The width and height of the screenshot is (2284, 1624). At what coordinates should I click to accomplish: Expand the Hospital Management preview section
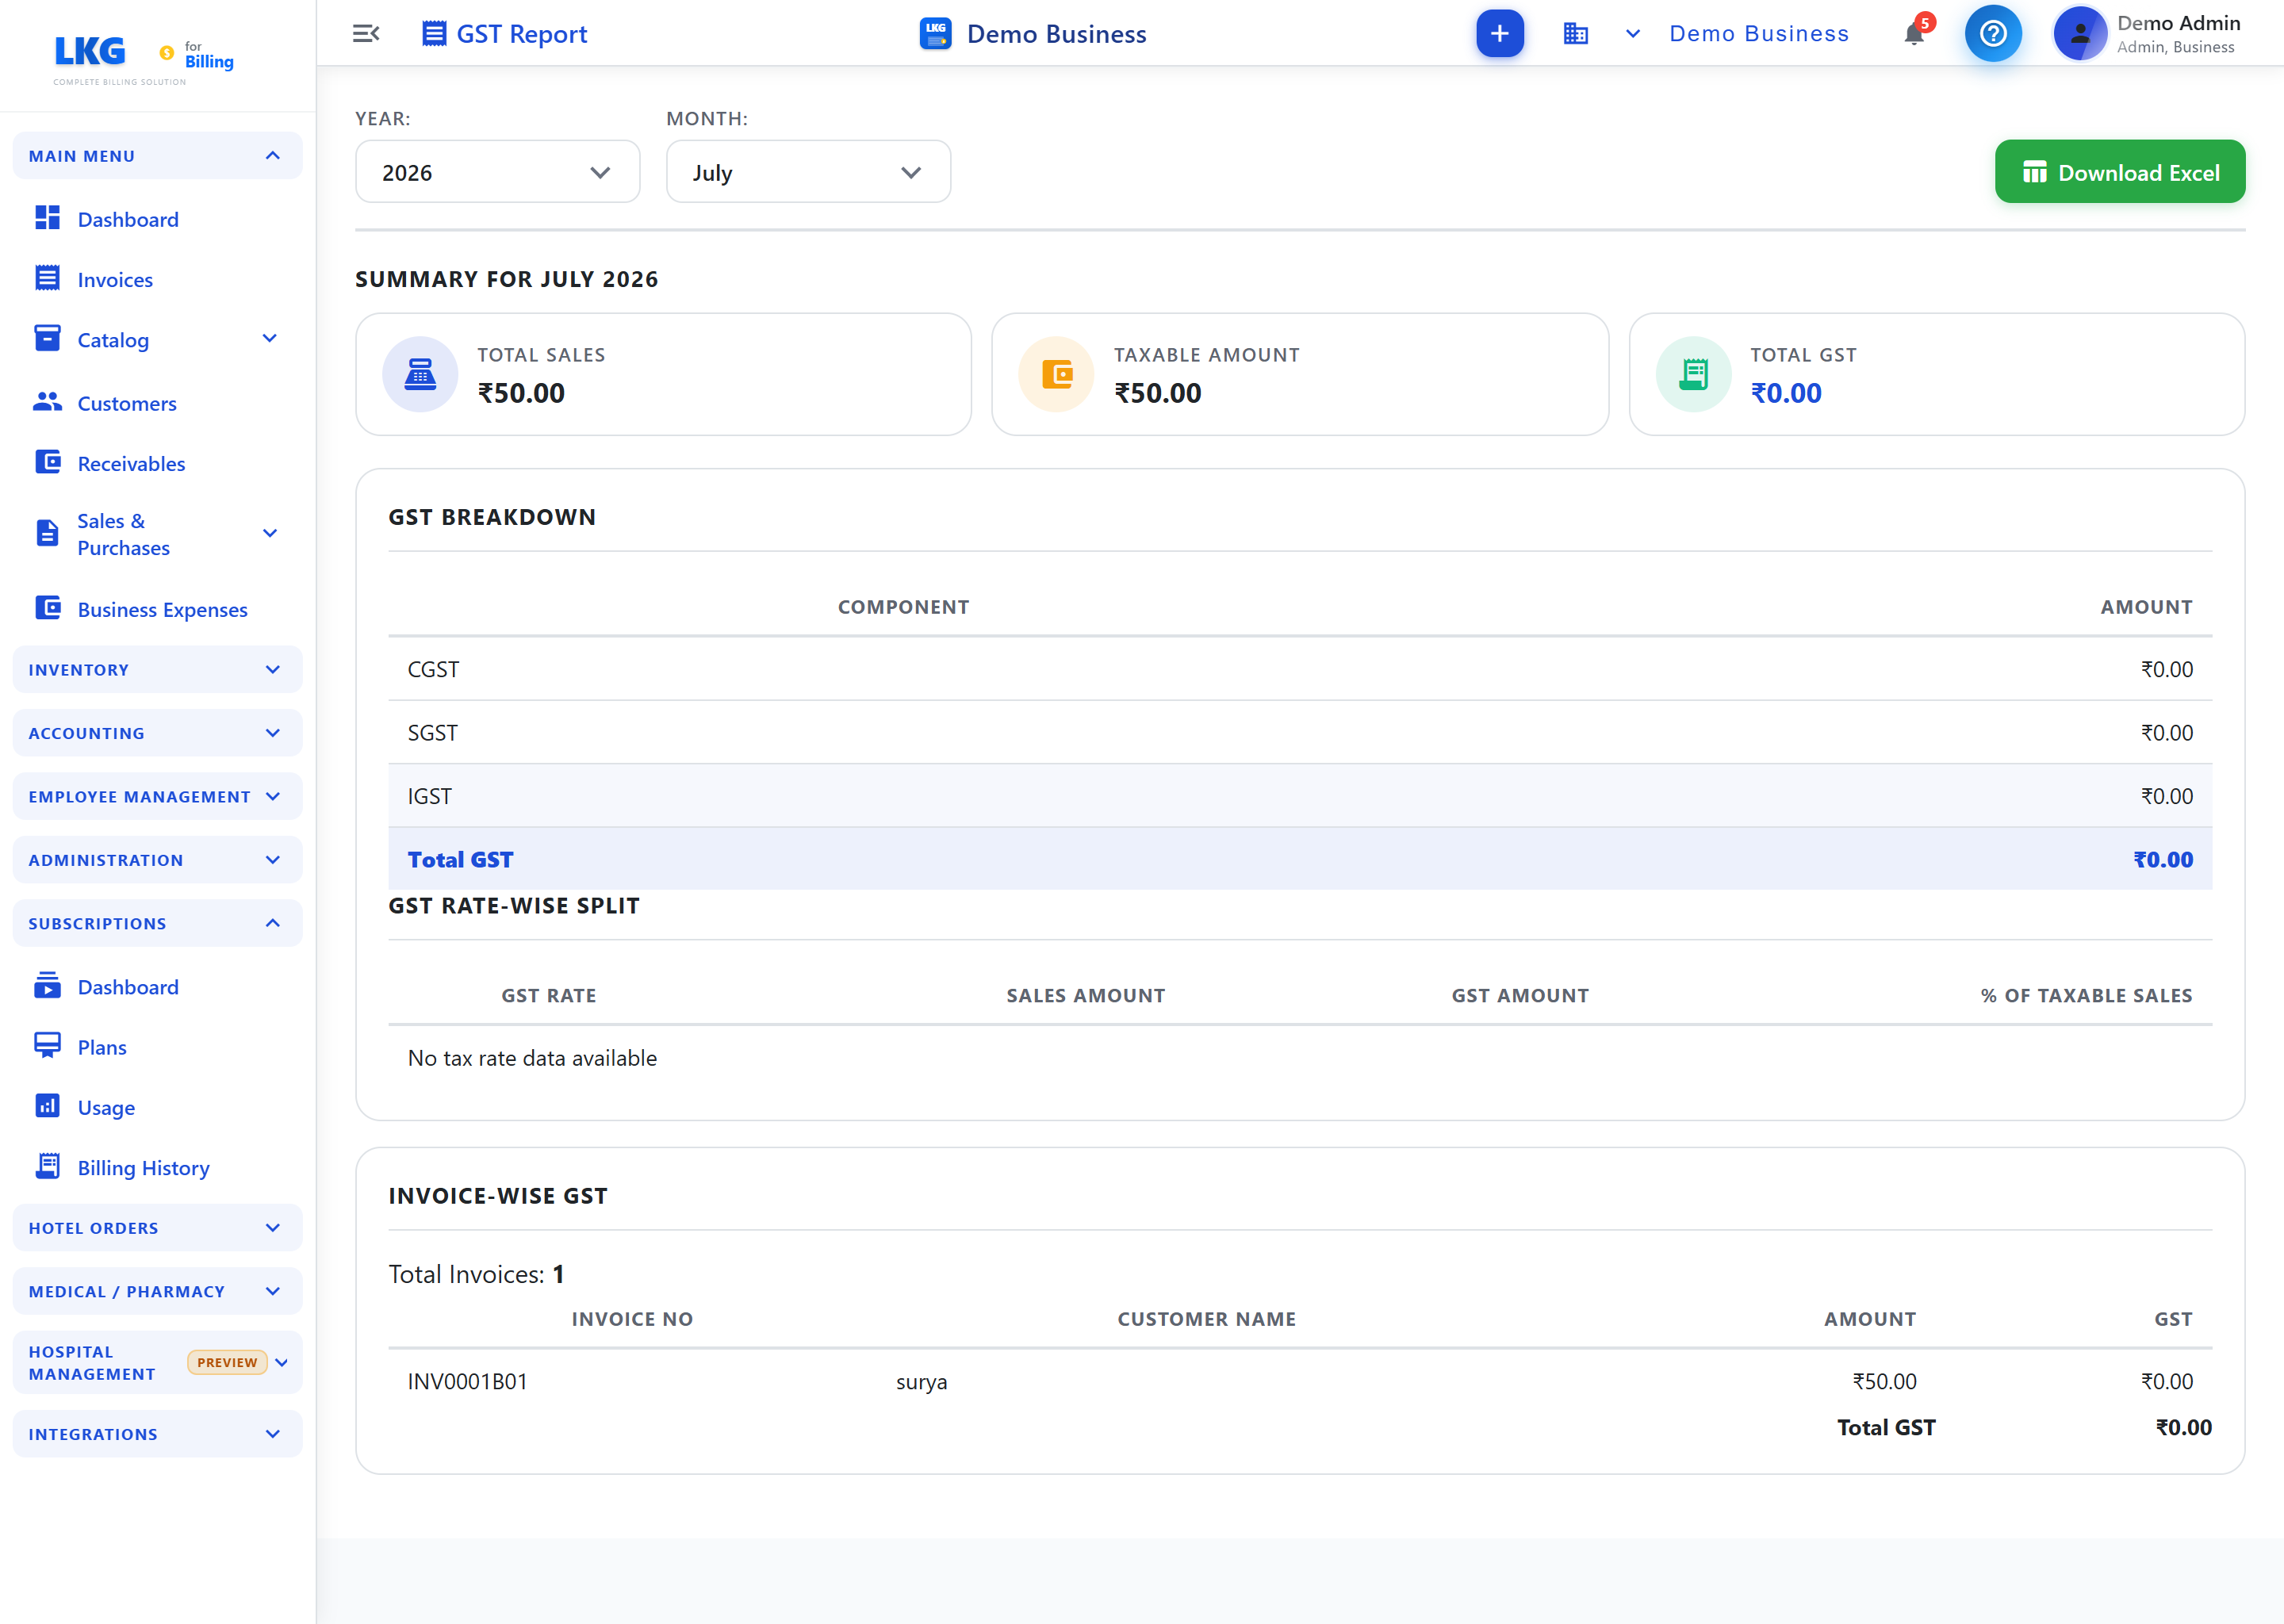pyautogui.click(x=157, y=1363)
